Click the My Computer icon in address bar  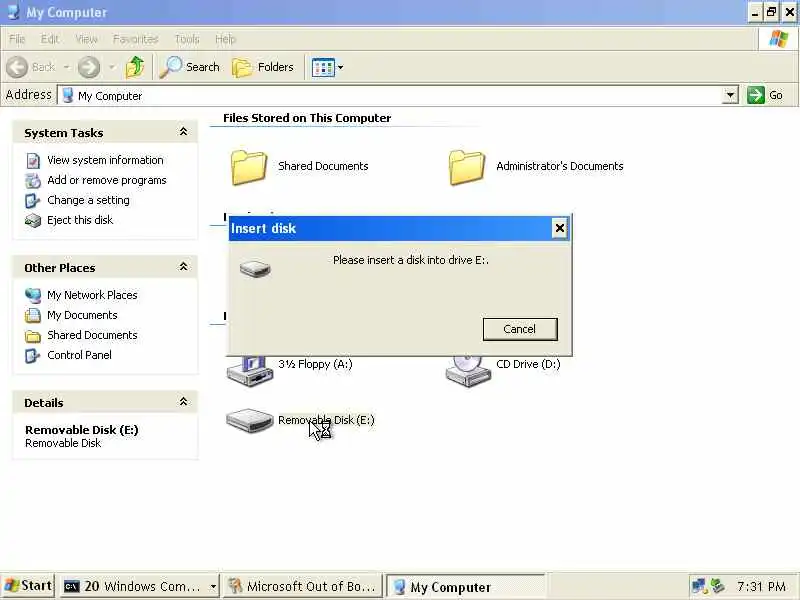click(68, 95)
